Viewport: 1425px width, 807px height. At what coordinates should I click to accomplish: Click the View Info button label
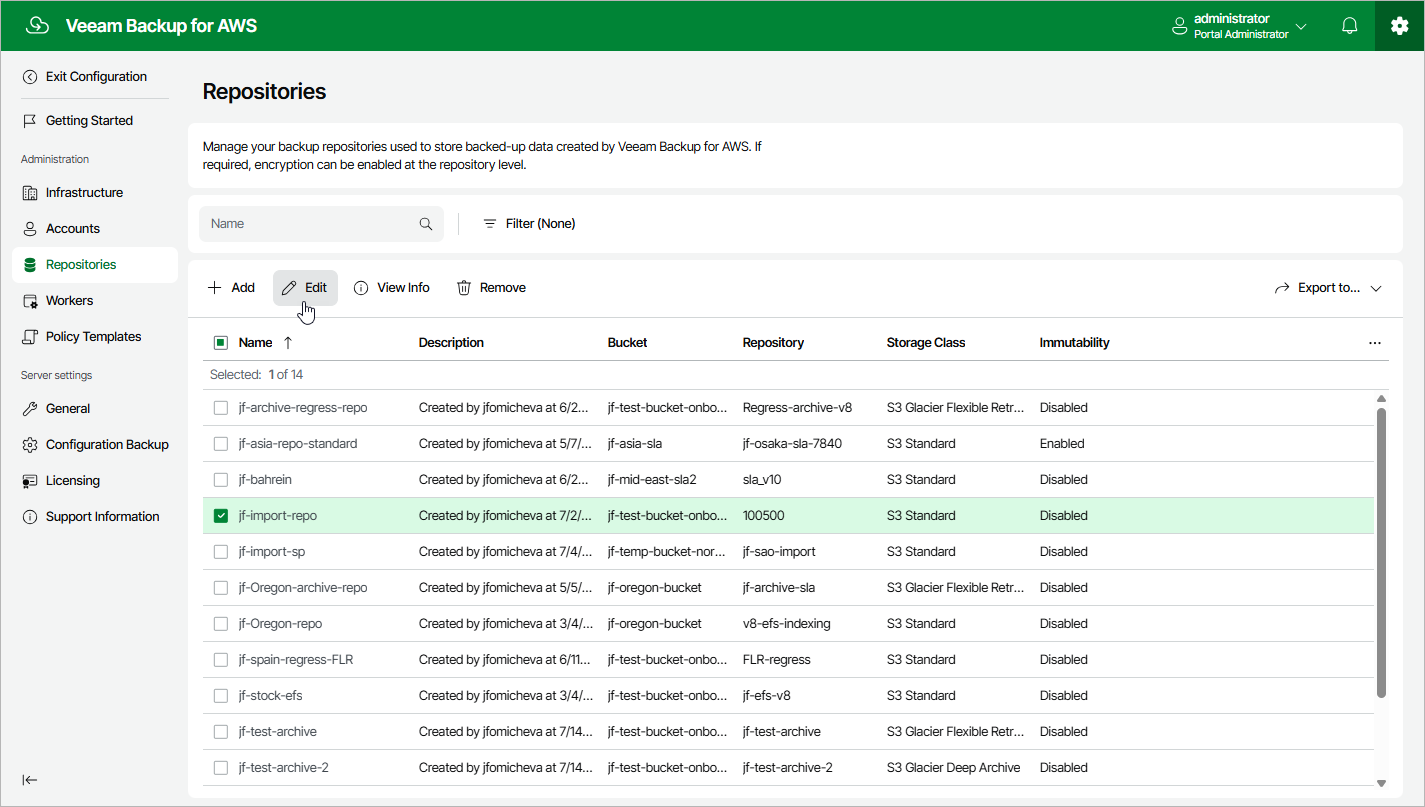click(x=403, y=288)
